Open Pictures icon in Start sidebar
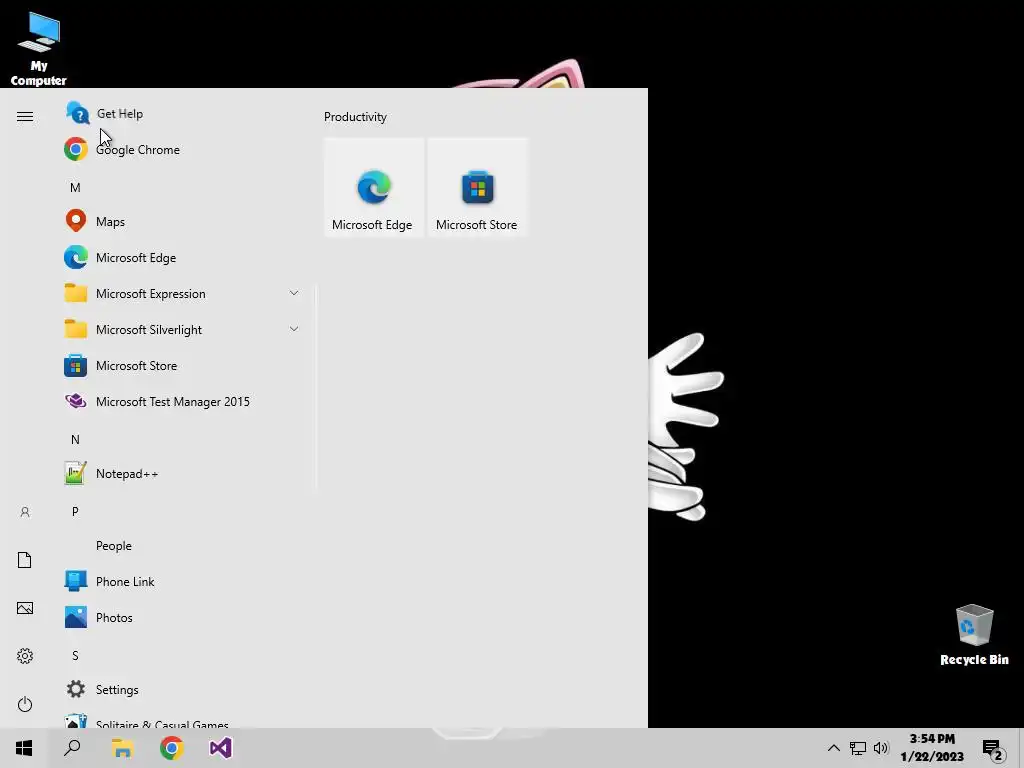 click(x=25, y=608)
